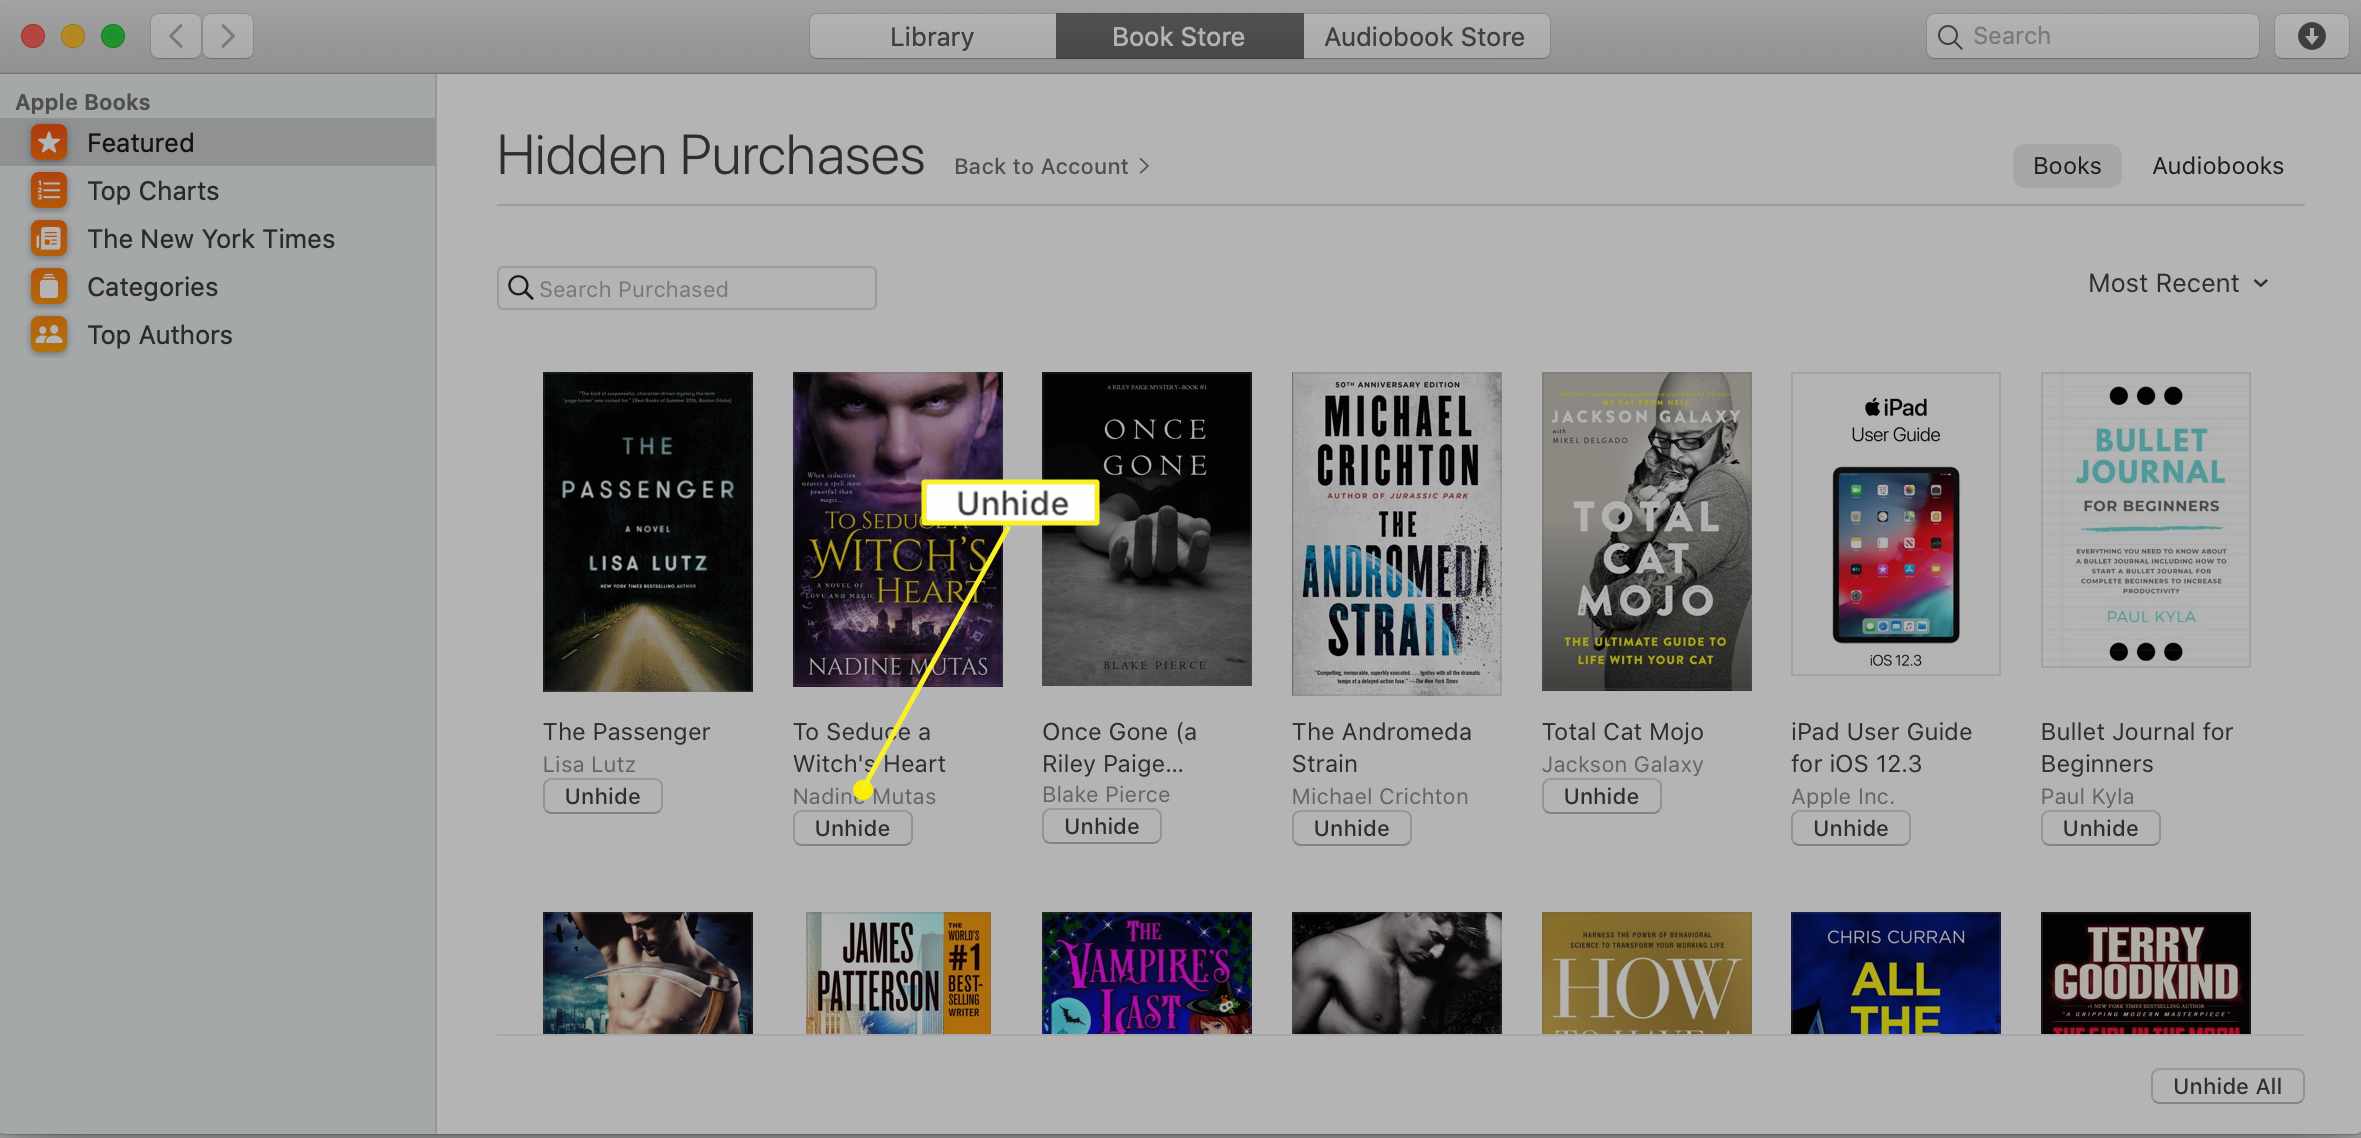Click the magnifier icon in top search
2361x1138 pixels.
1949,37
